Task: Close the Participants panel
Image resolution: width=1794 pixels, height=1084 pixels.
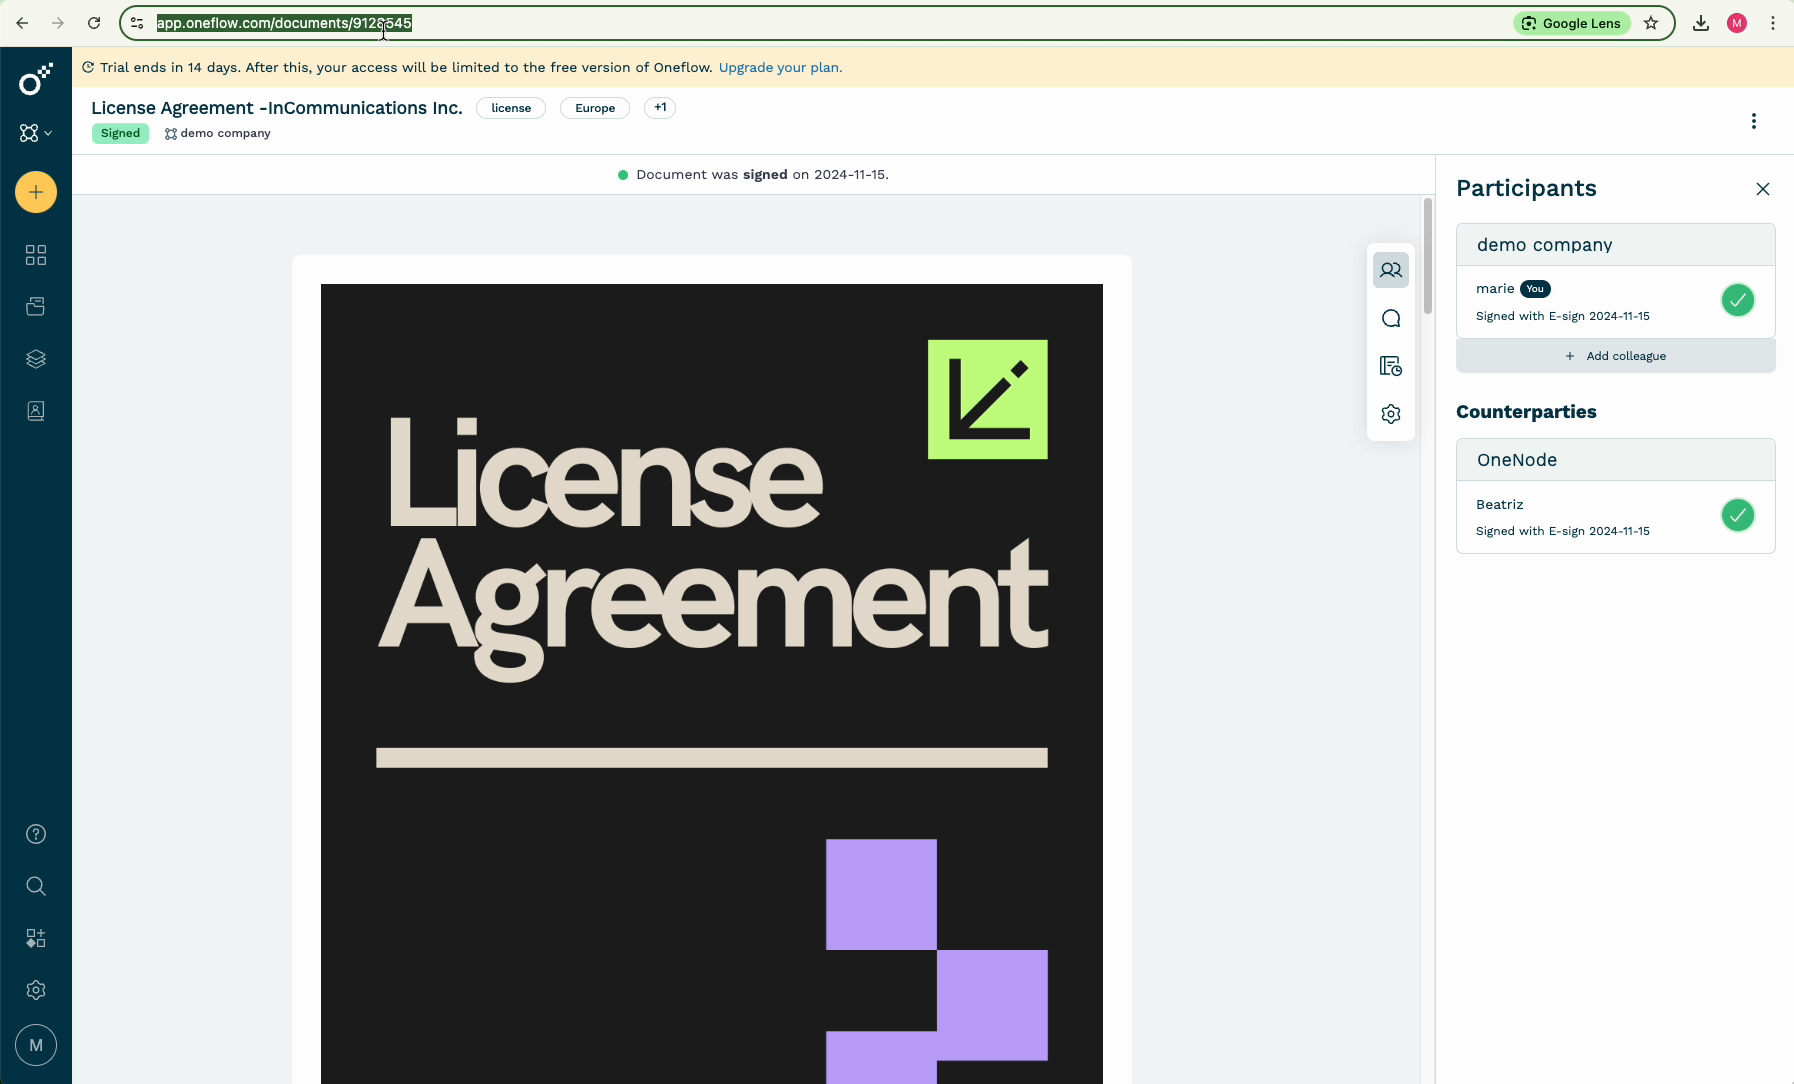Action: click(x=1763, y=189)
